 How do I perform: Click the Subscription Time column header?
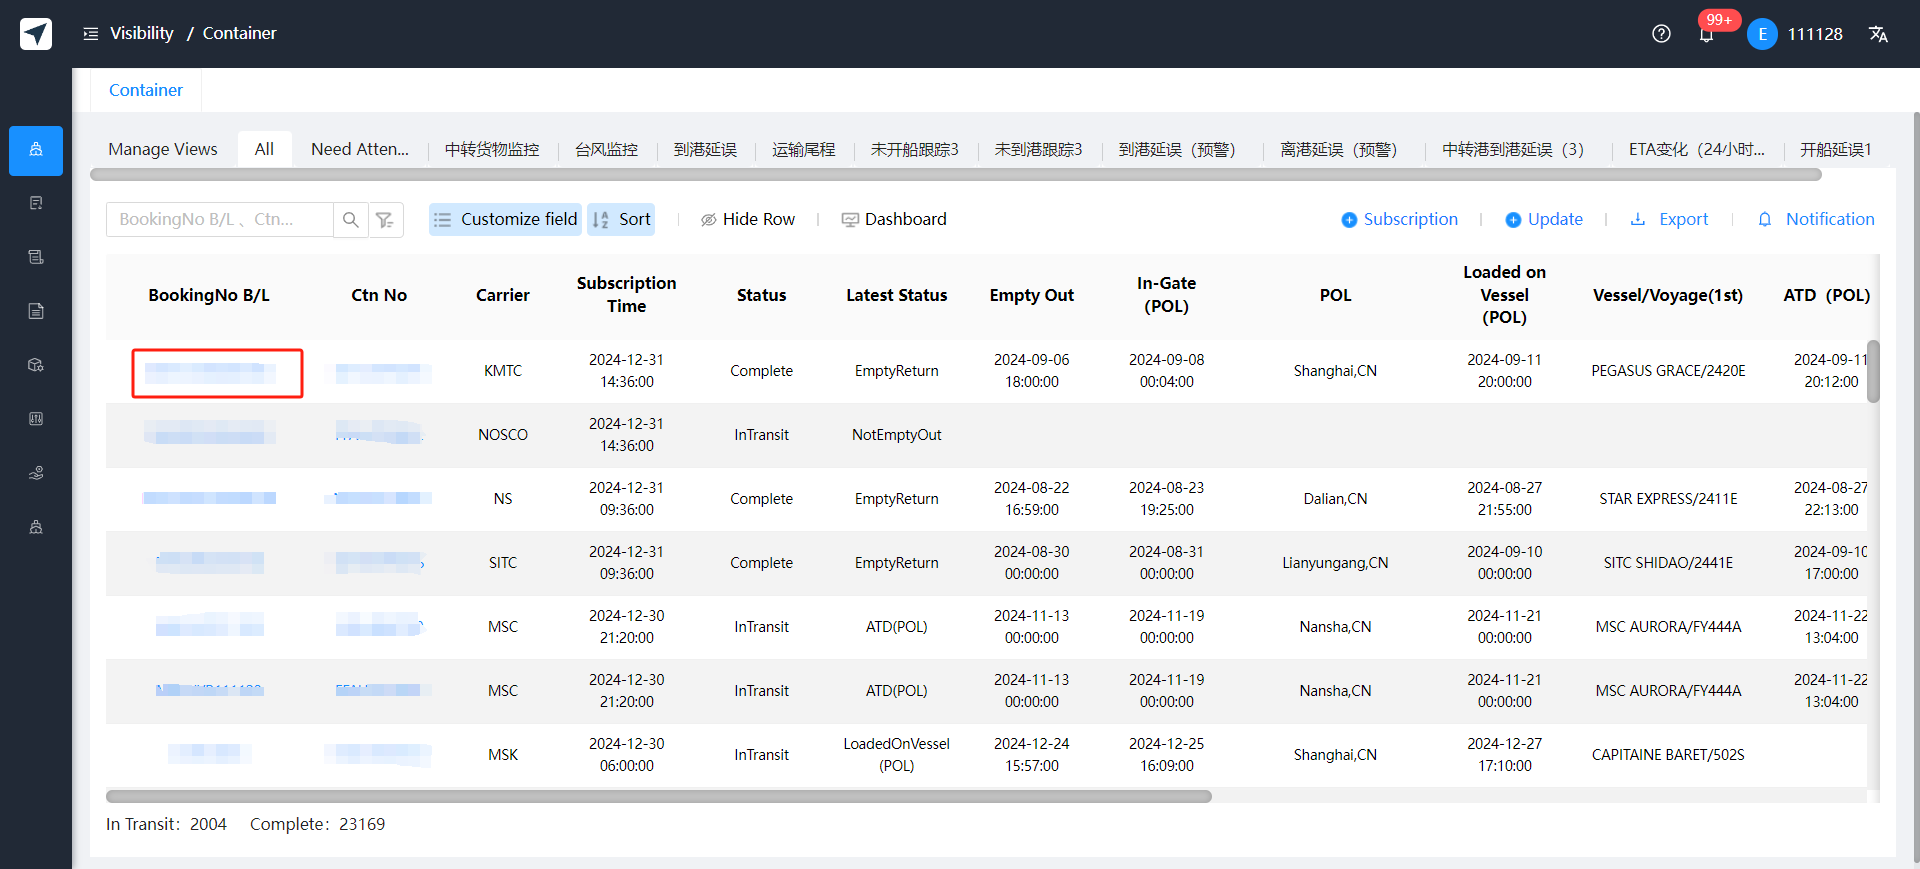click(627, 295)
